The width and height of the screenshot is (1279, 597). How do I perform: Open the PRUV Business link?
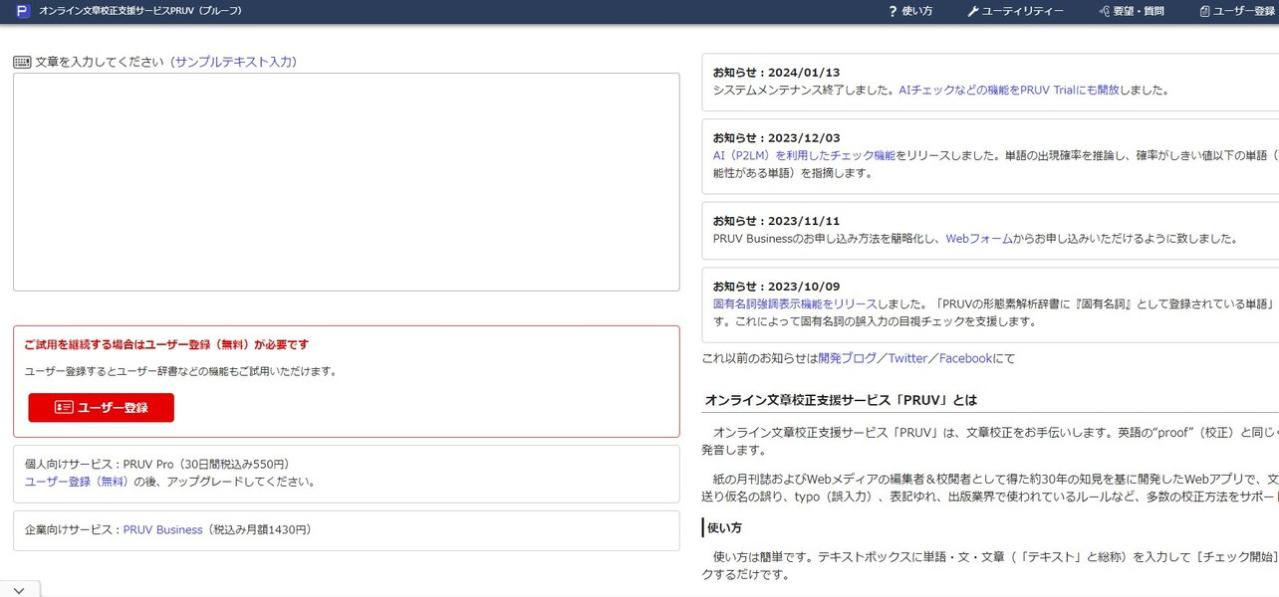(163, 530)
